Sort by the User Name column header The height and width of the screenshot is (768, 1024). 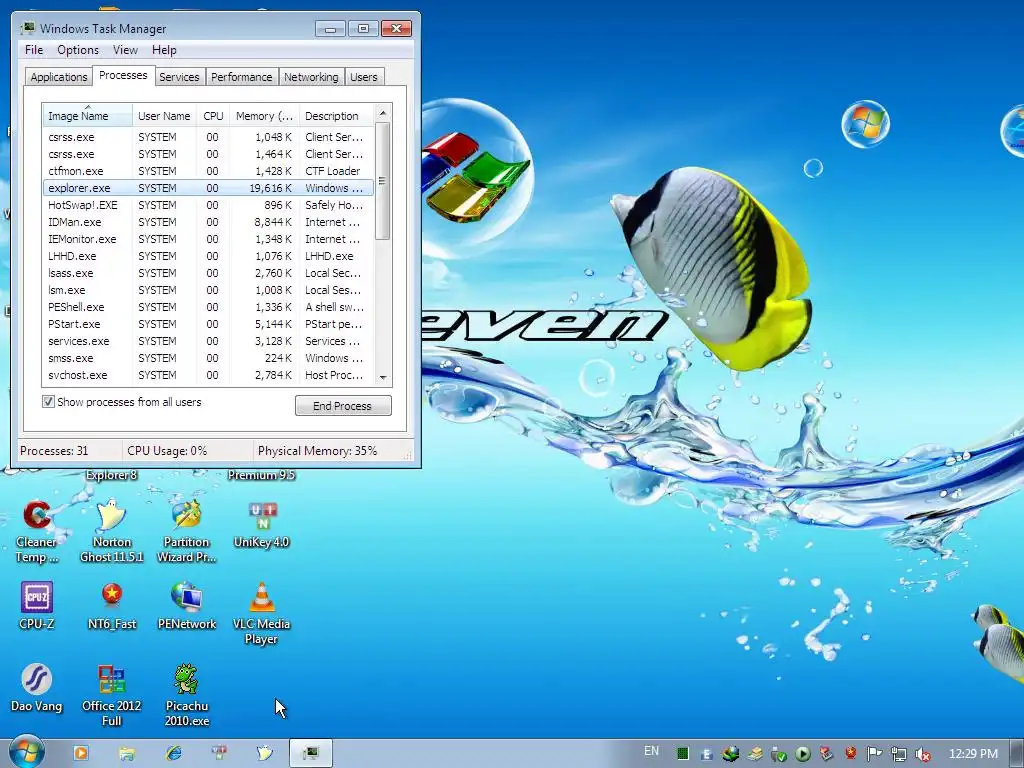click(x=164, y=116)
